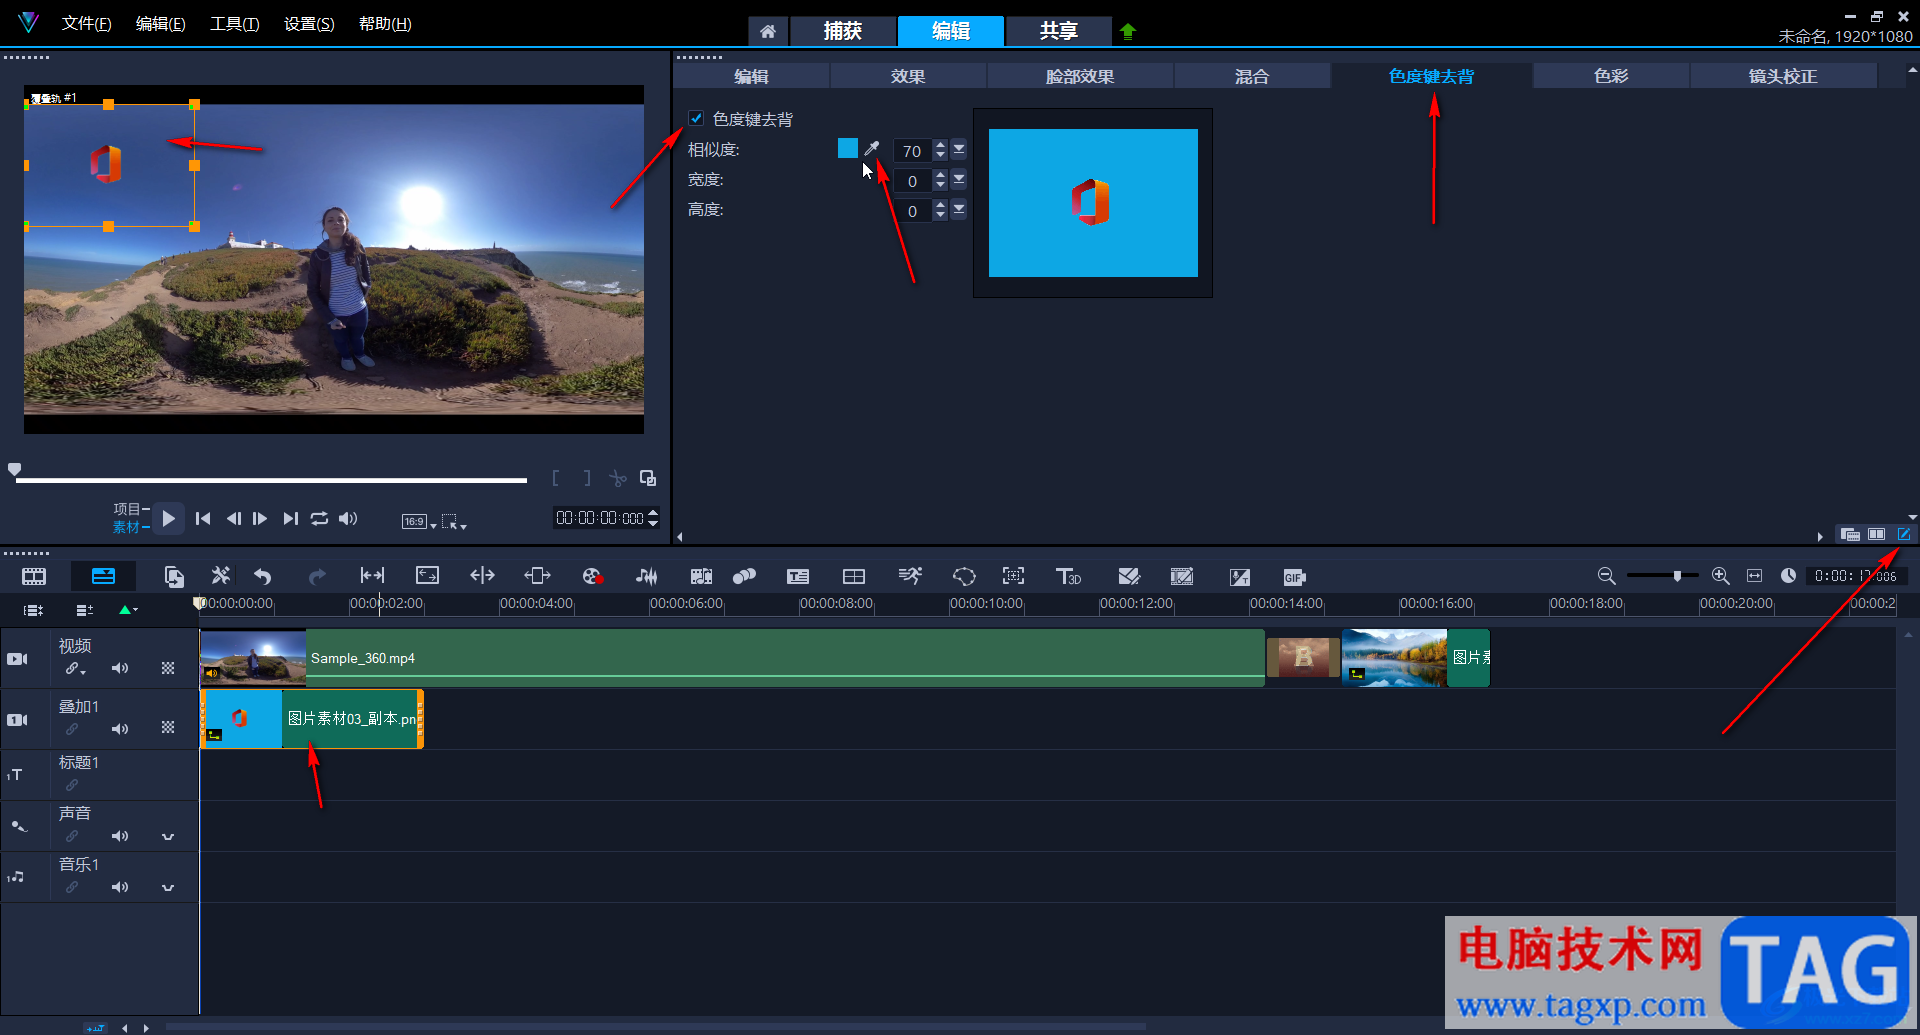The image size is (1920, 1035).
Task: Toggle repeat playback loop
Action: click(319, 518)
